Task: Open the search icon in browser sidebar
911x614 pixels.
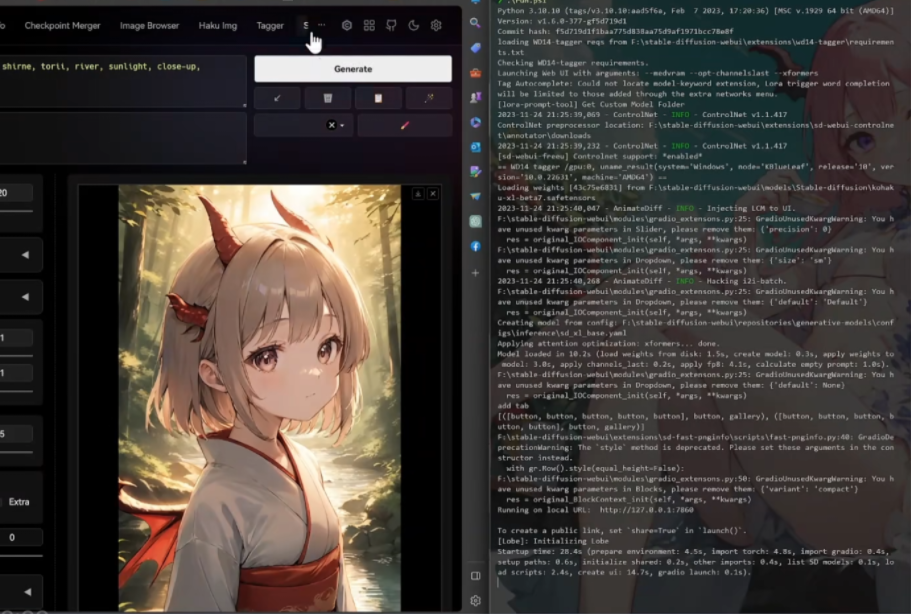Action: point(475,23)
